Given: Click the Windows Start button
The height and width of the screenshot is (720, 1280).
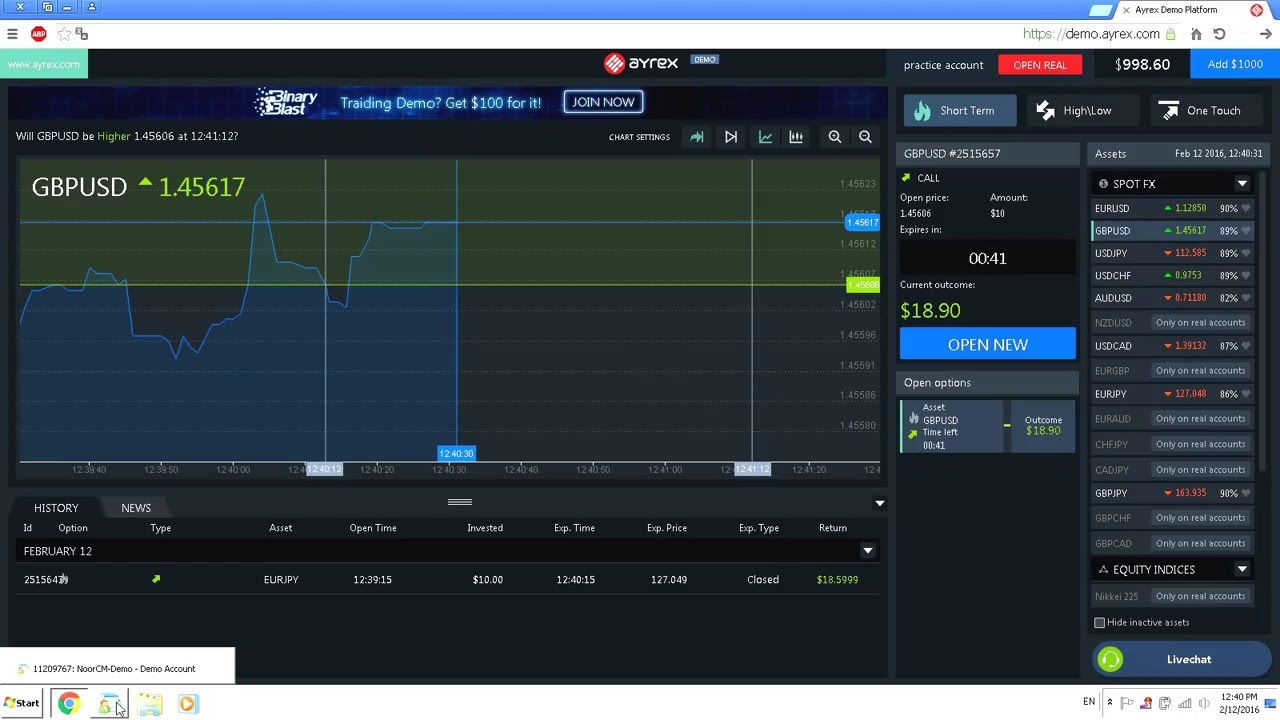Looking at the screenshot, I should click(21, 703).
